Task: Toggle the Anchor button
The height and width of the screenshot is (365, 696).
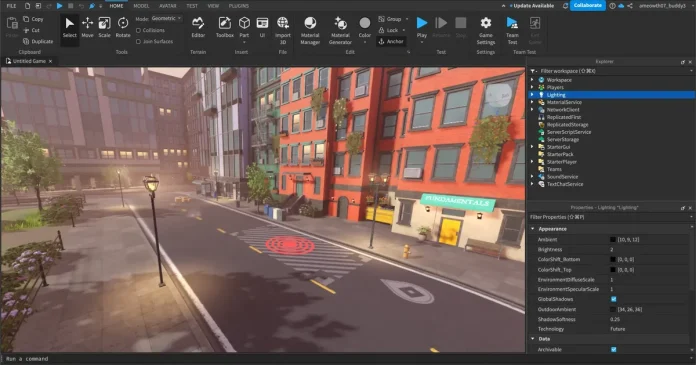Action: [x=391, y=41]
